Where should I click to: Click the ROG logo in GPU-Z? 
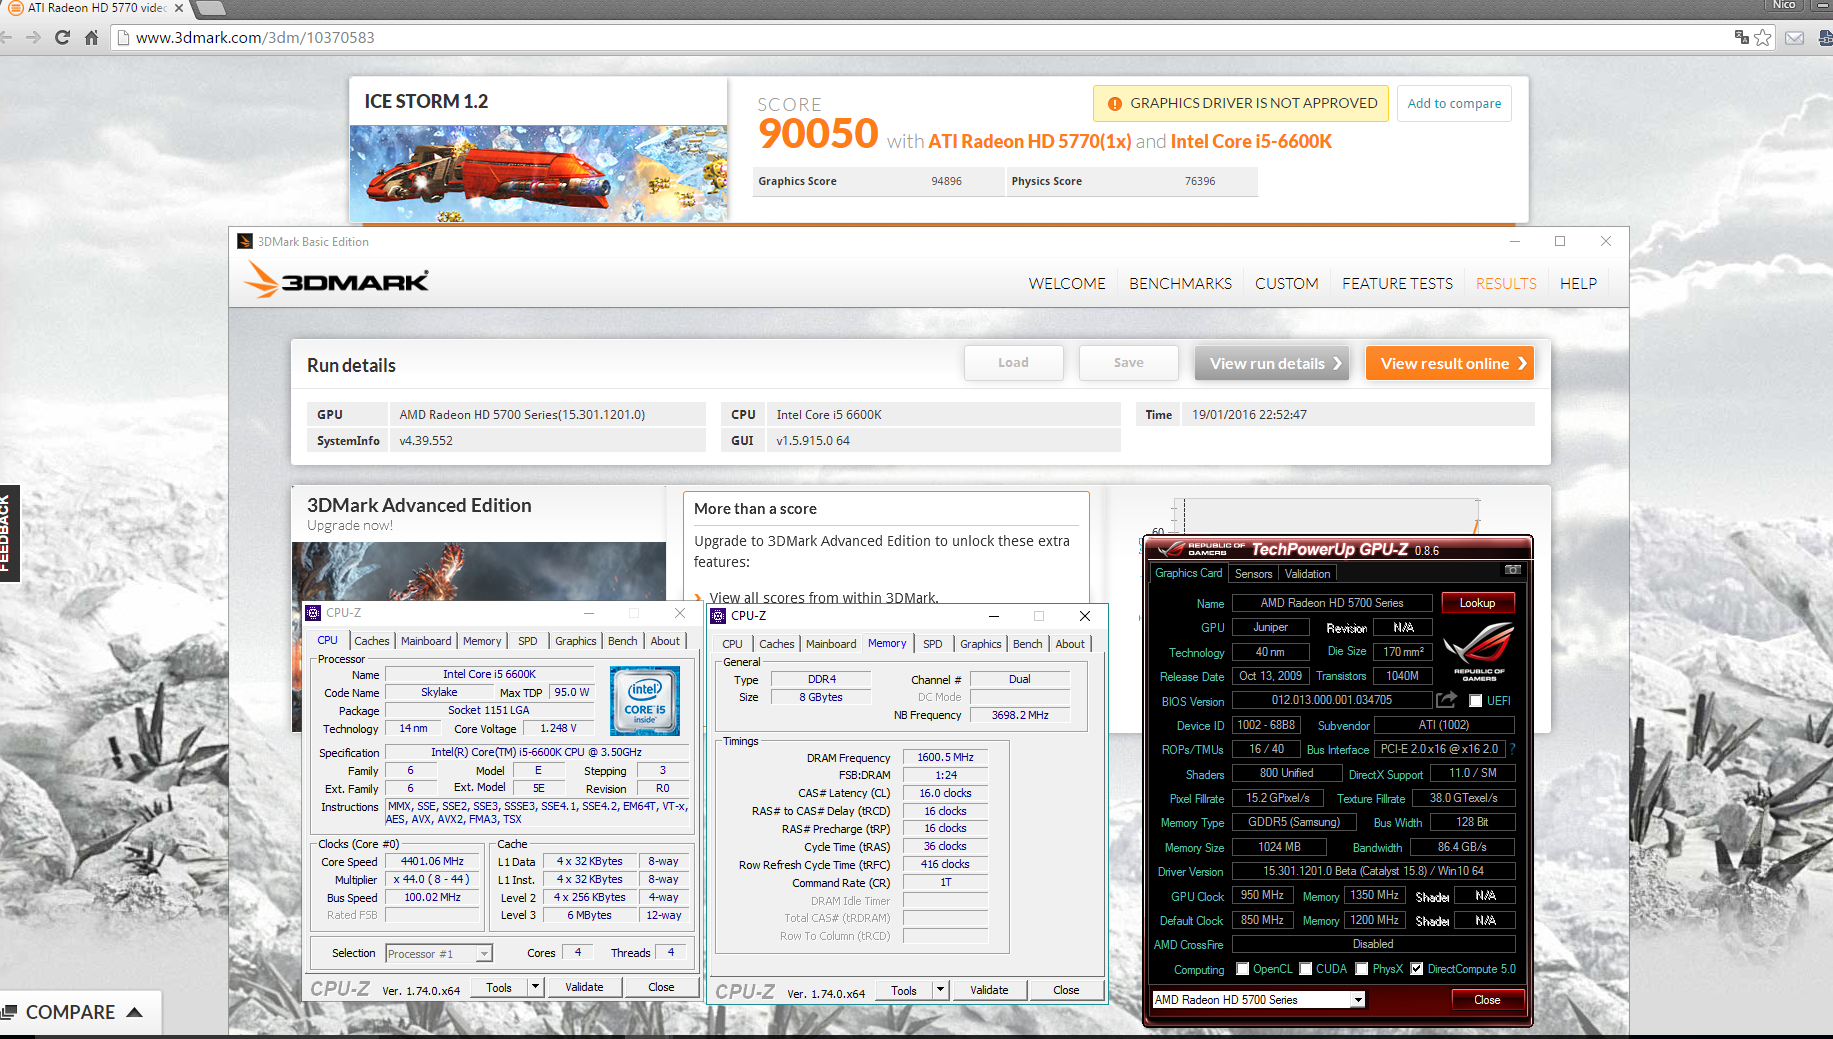pos(1479,651)
